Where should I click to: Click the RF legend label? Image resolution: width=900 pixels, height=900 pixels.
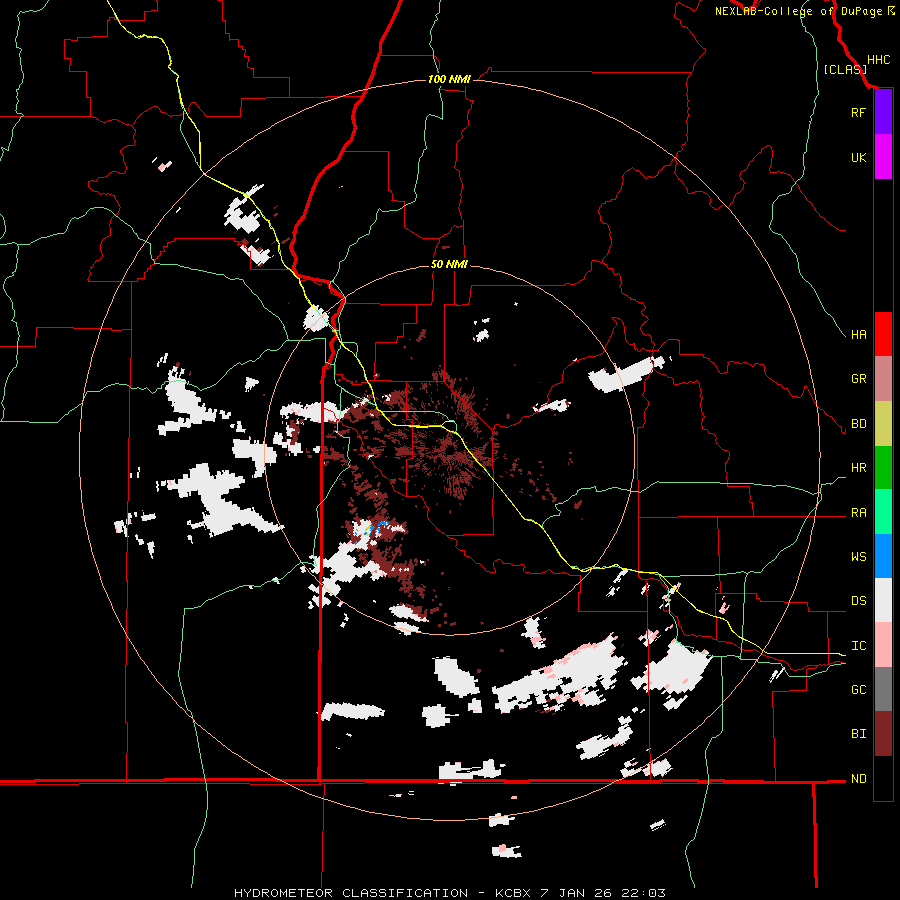tap(858, 112)
